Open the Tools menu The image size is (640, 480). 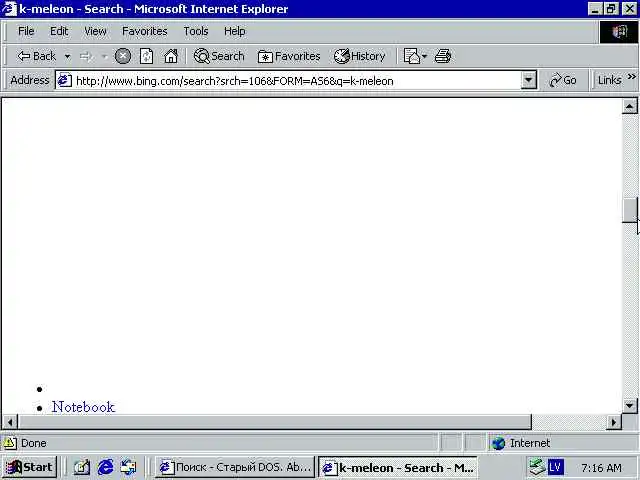point(196,31)
